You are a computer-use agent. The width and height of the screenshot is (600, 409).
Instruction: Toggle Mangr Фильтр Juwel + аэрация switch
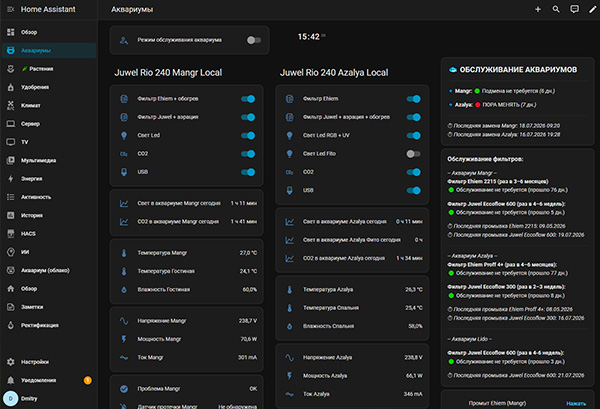[x=248, y=117]
